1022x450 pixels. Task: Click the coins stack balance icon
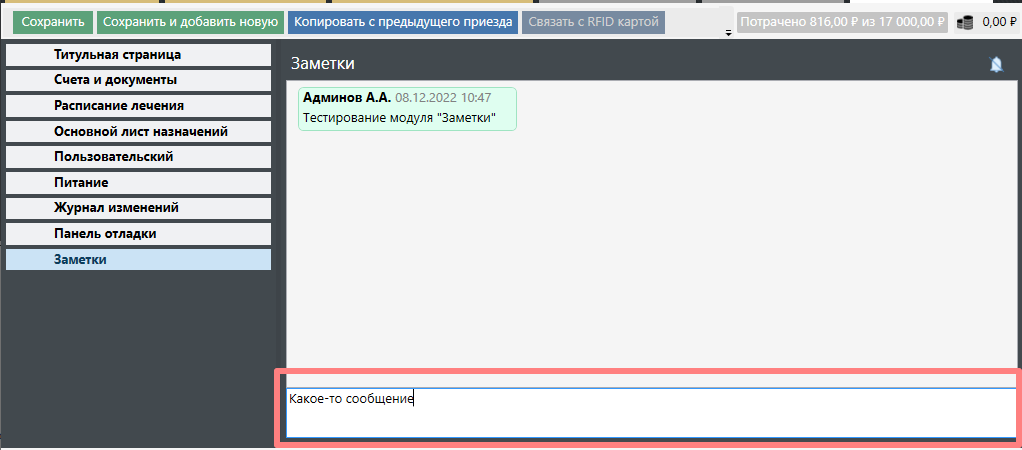click(965, 22)
